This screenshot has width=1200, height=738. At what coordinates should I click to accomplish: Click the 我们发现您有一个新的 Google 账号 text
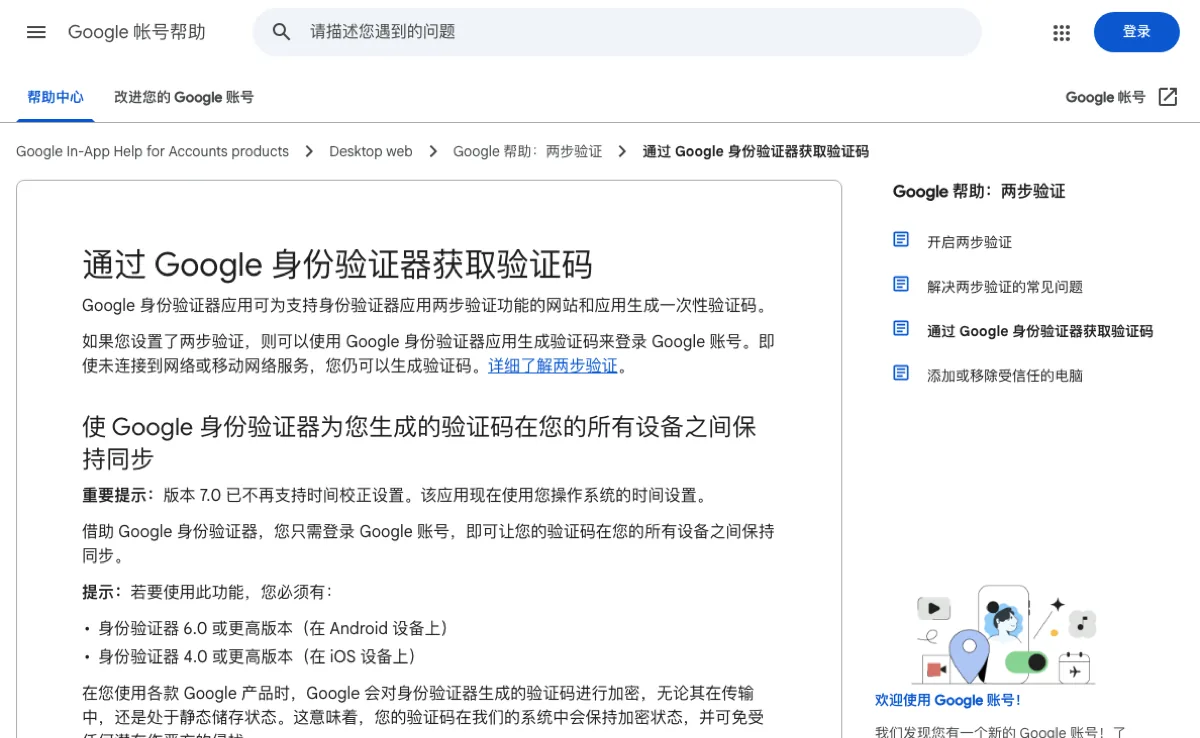(1001, 731)
